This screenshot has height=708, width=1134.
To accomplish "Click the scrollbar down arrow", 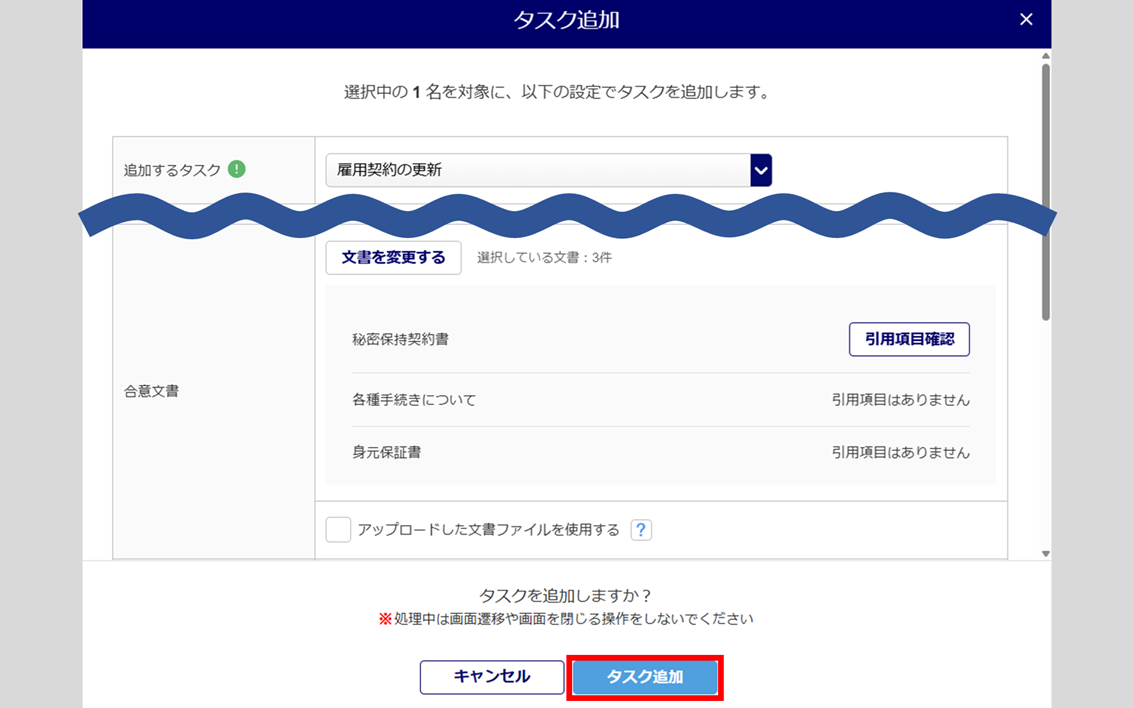I will tap(1045, 553).
